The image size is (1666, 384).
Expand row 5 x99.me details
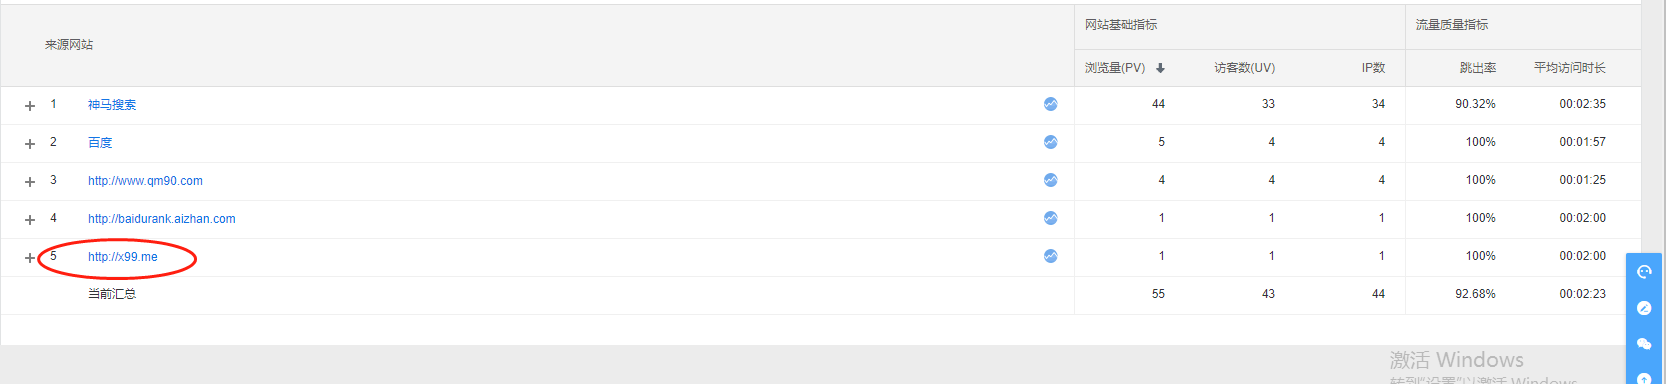[x=30, y=257]
